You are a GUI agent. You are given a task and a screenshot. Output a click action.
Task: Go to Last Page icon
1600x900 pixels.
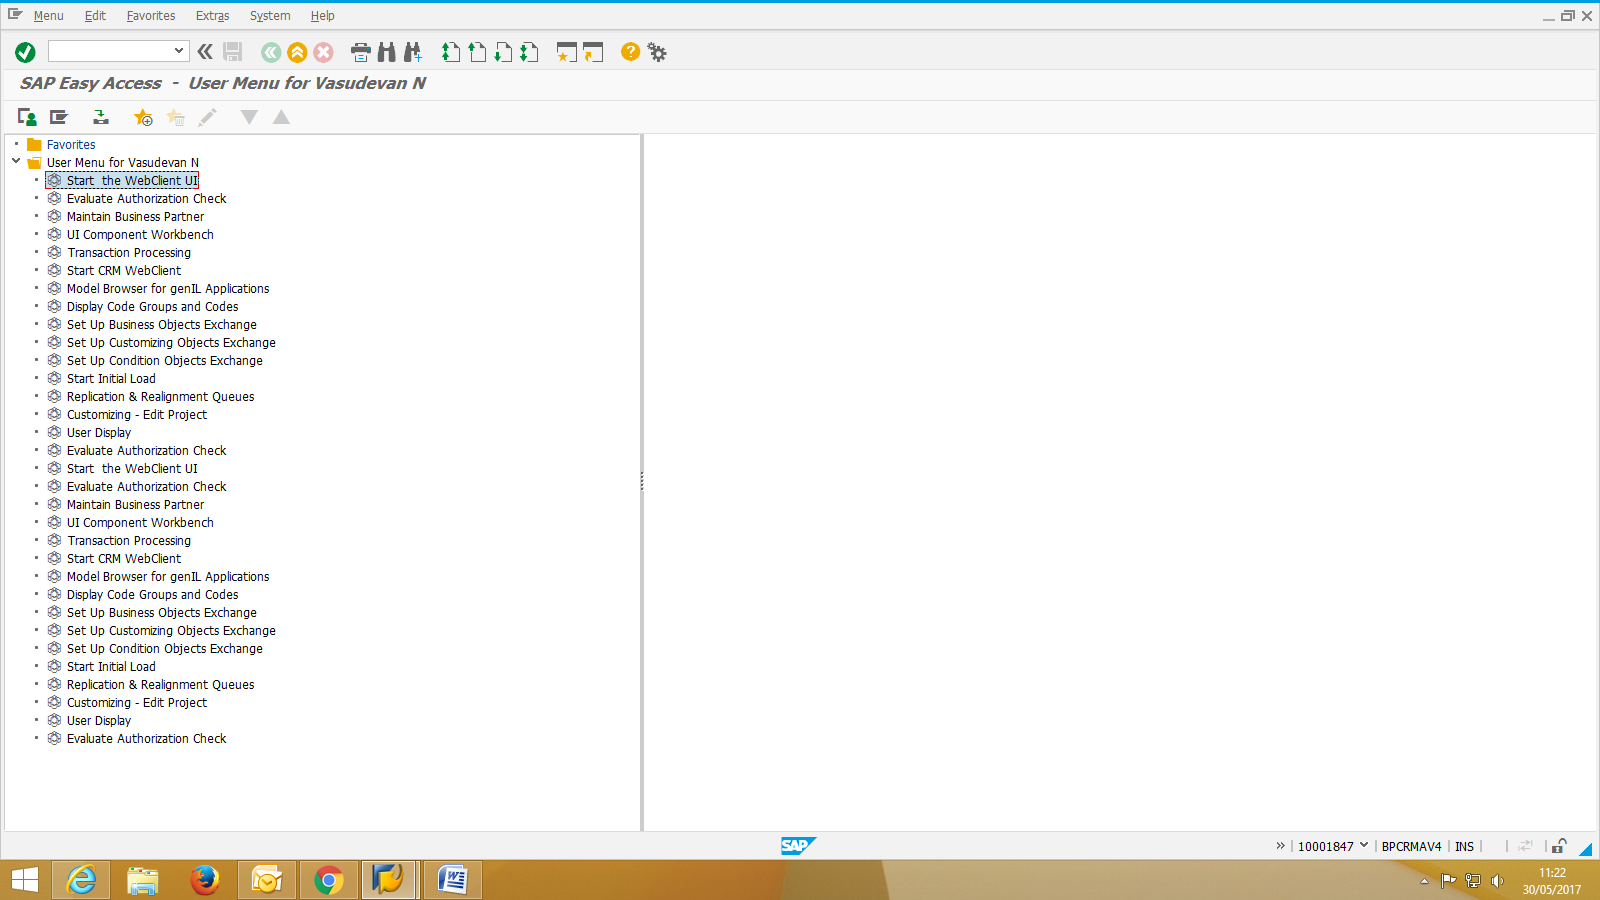tap(529, 52)
